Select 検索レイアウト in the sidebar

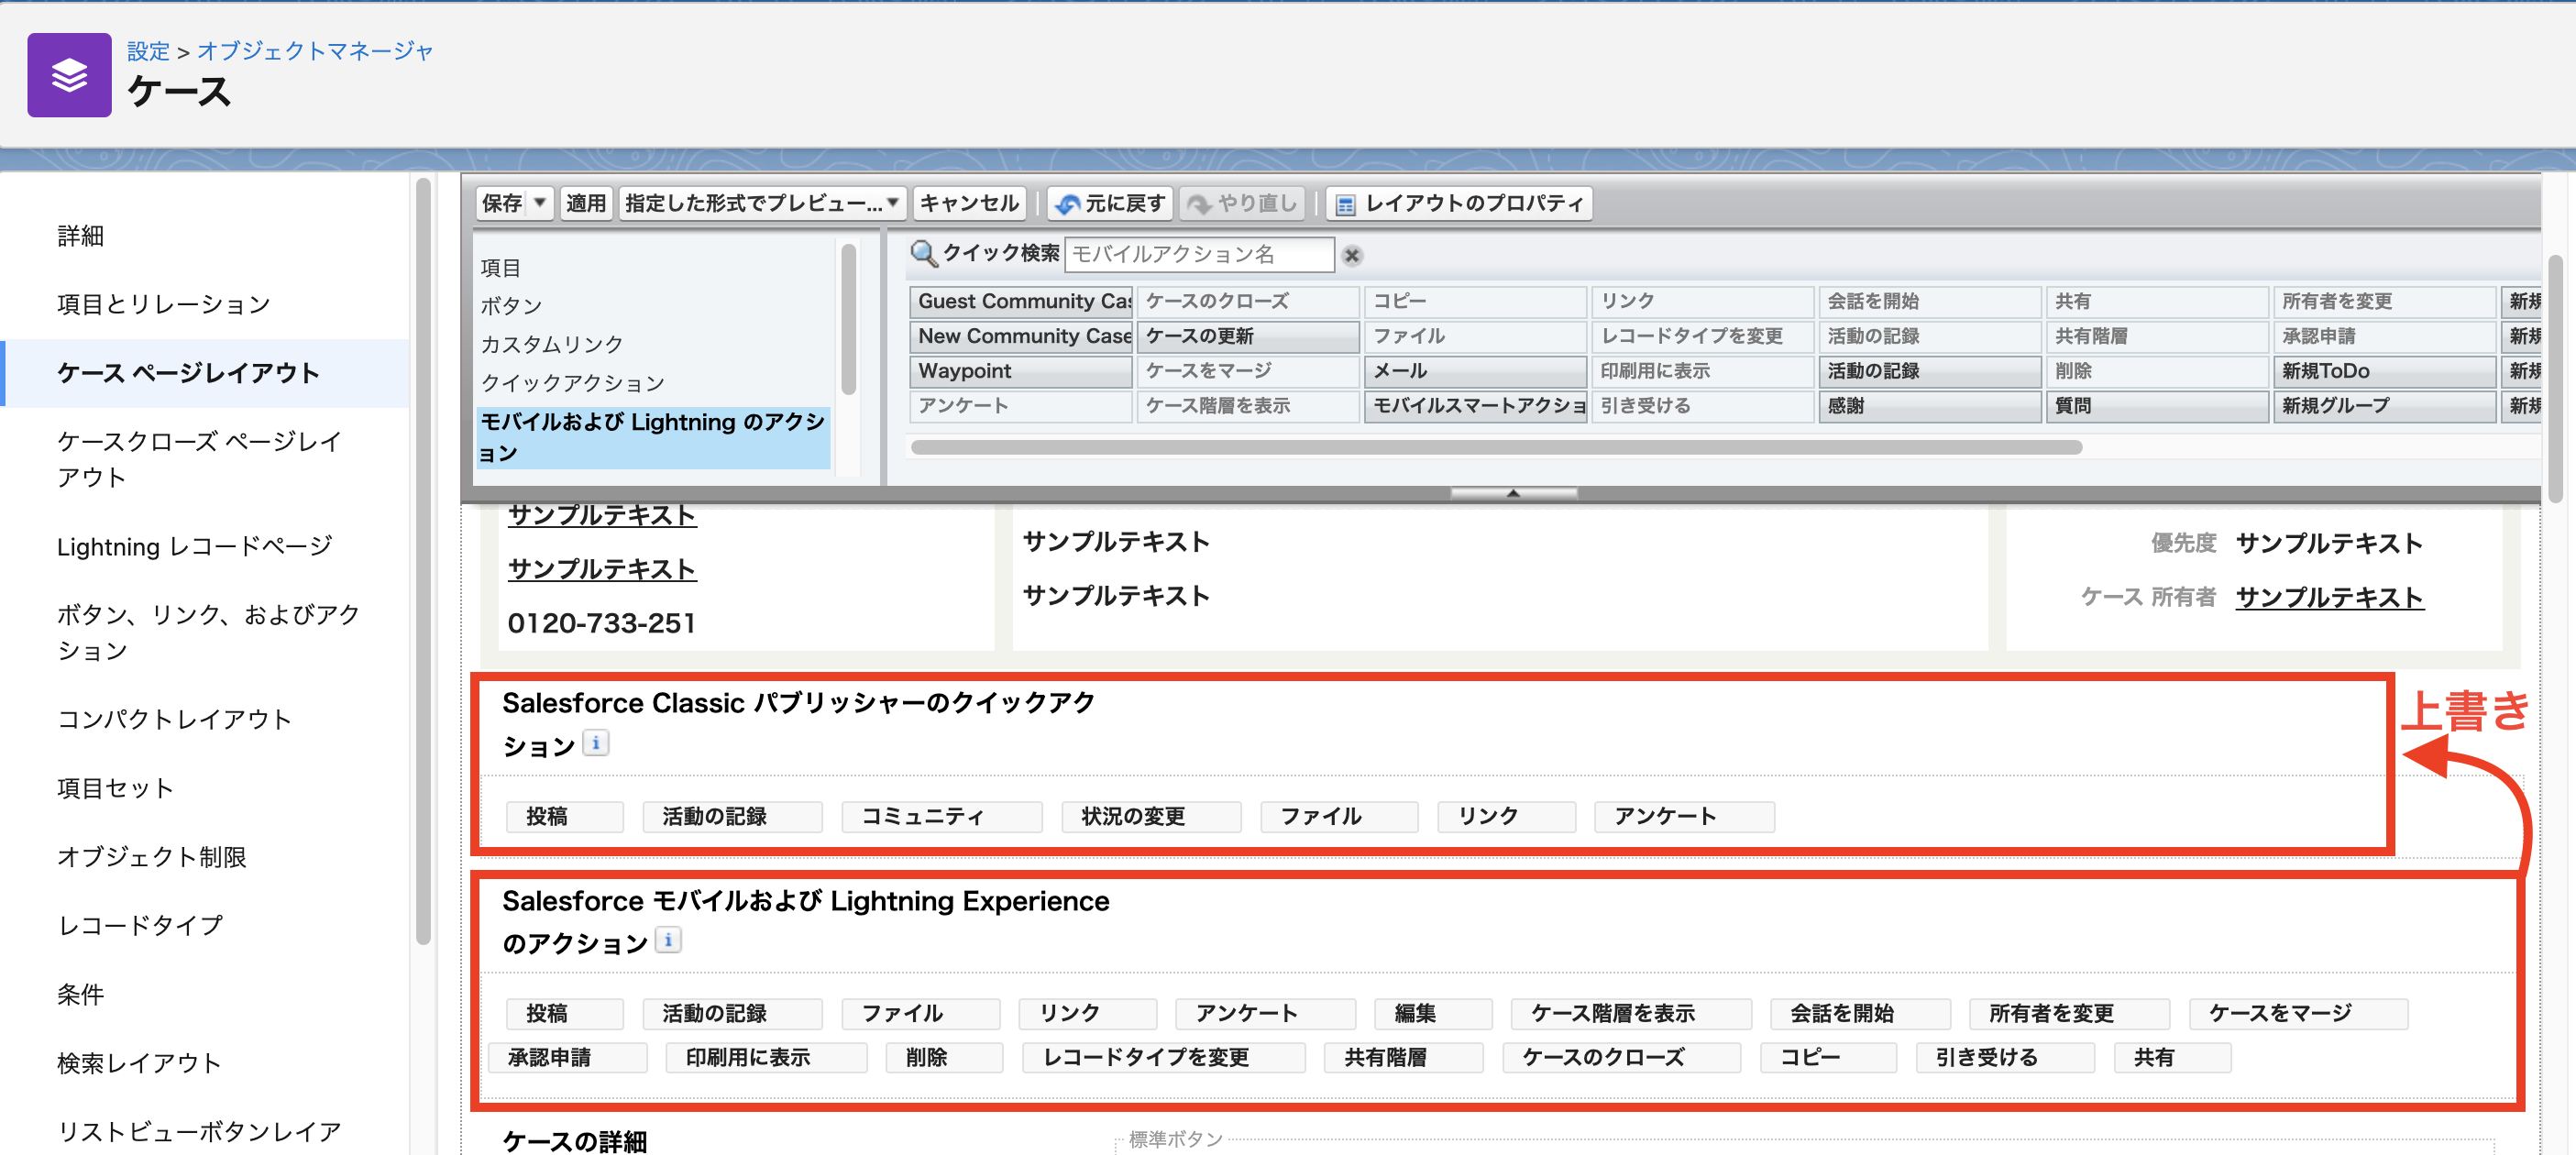tap(138, 1063)
